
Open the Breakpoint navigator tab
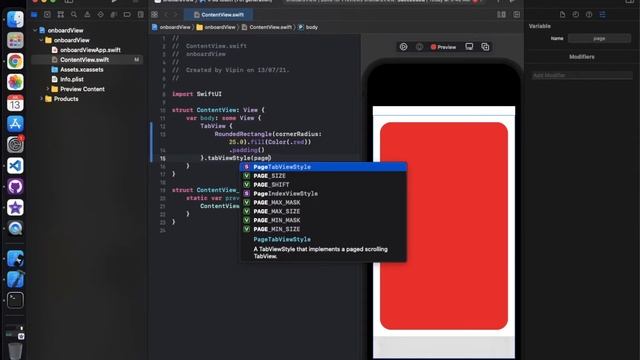(127, 15)
